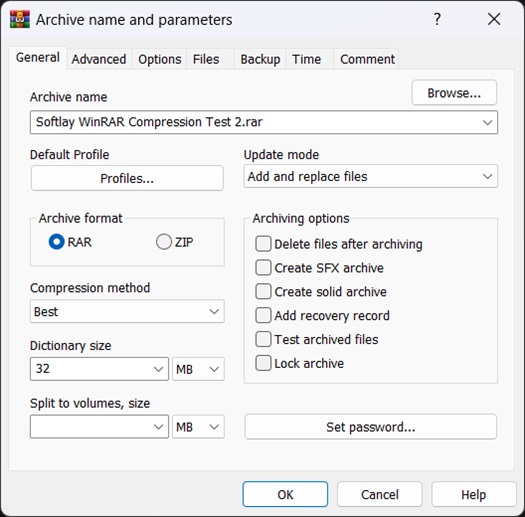525x517 pixels.
Task: Open the Update mode dropdown
Action: point(371,176)
